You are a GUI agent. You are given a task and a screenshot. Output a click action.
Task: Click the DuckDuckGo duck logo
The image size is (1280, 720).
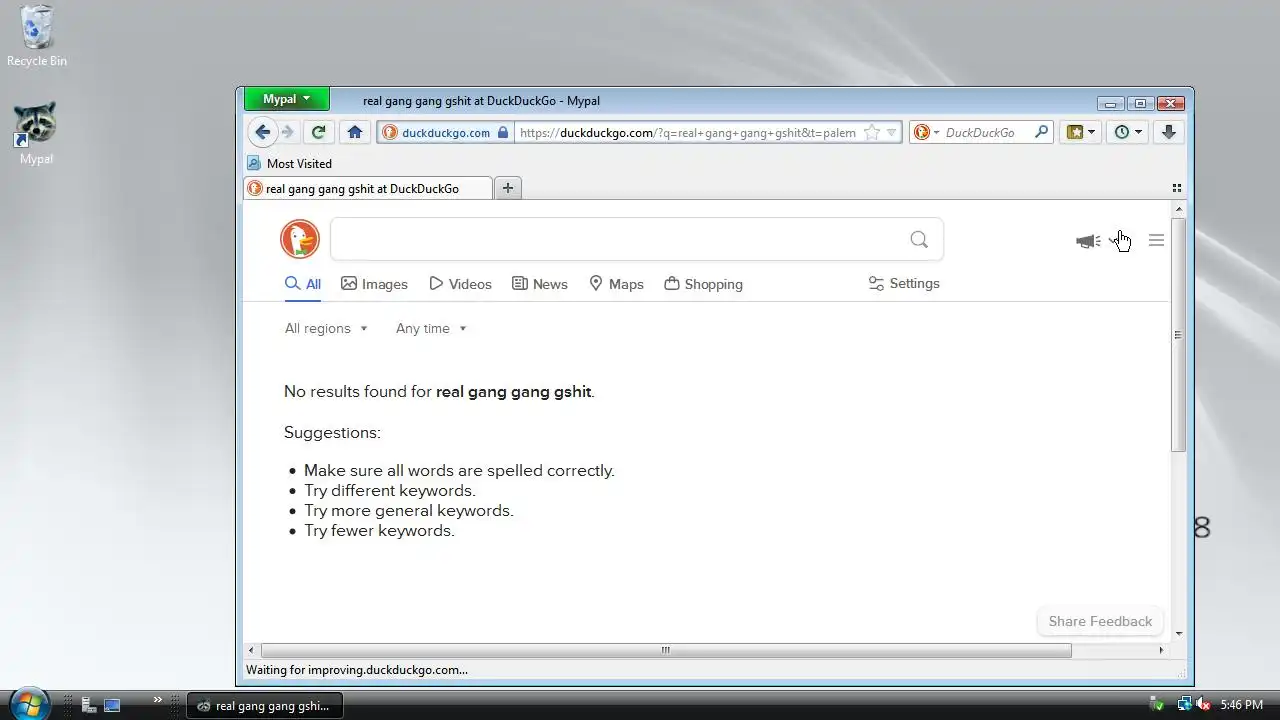coord(300,239)
